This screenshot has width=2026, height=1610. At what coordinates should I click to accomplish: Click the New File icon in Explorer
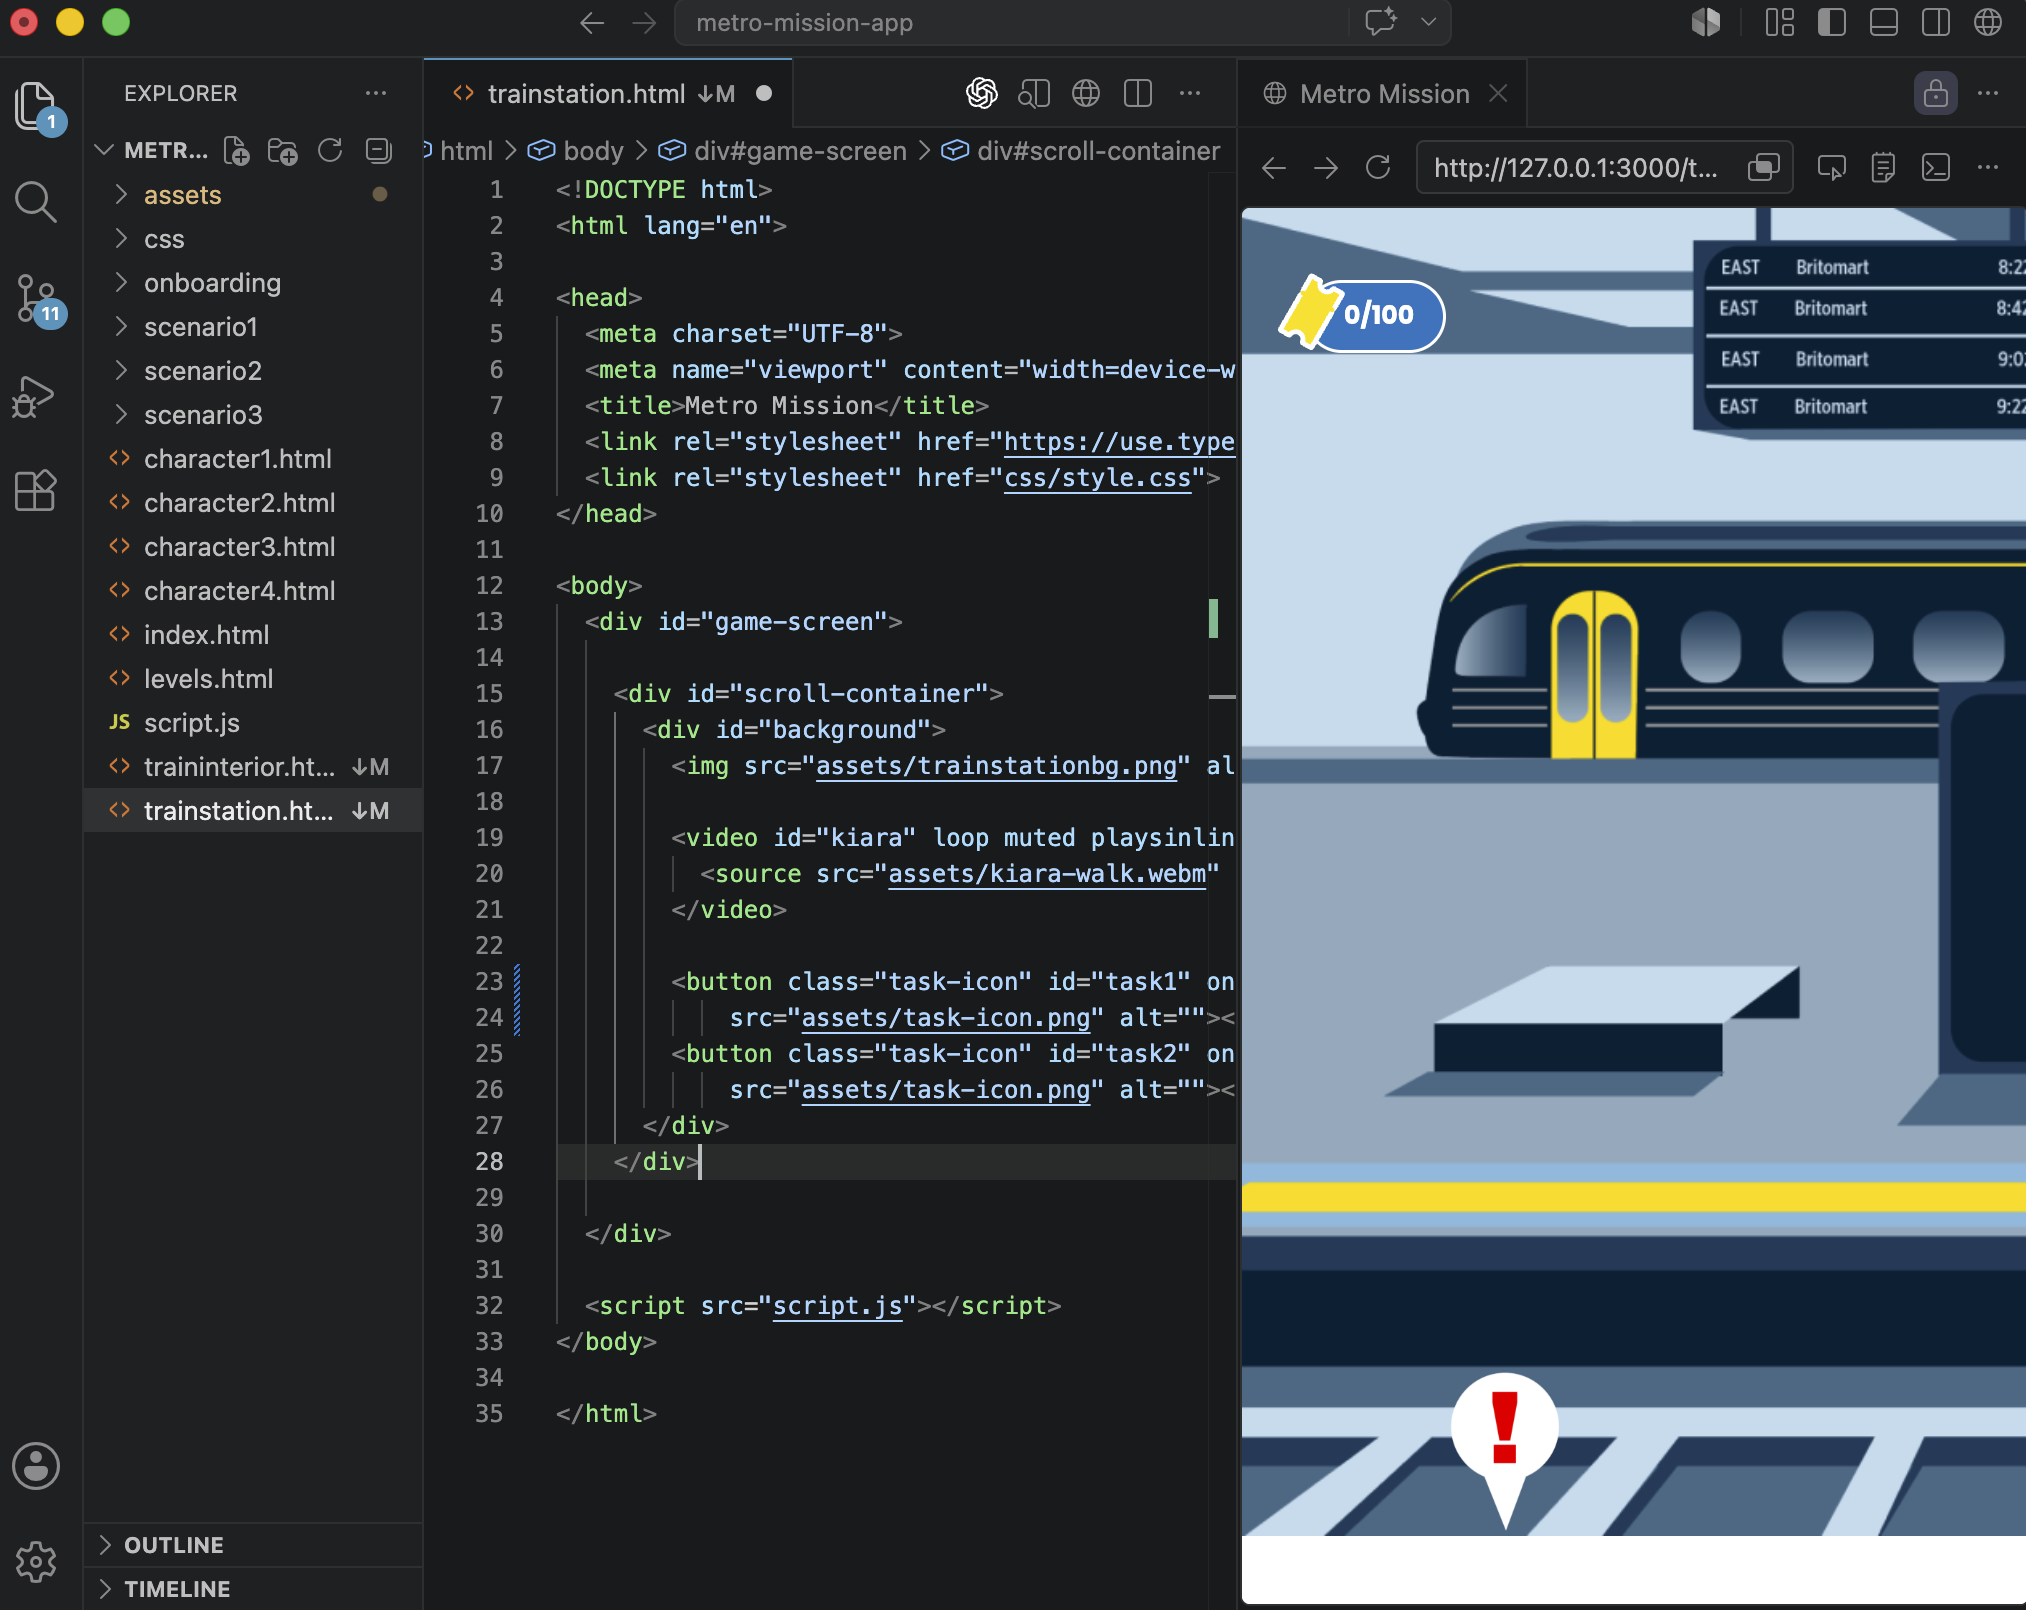pos(236,151)
